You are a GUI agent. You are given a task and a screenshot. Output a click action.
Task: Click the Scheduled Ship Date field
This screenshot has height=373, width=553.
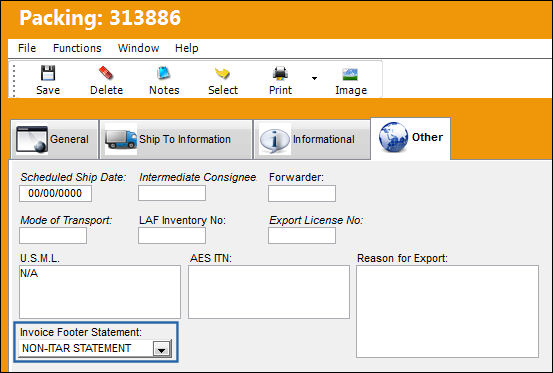point(55,194)
